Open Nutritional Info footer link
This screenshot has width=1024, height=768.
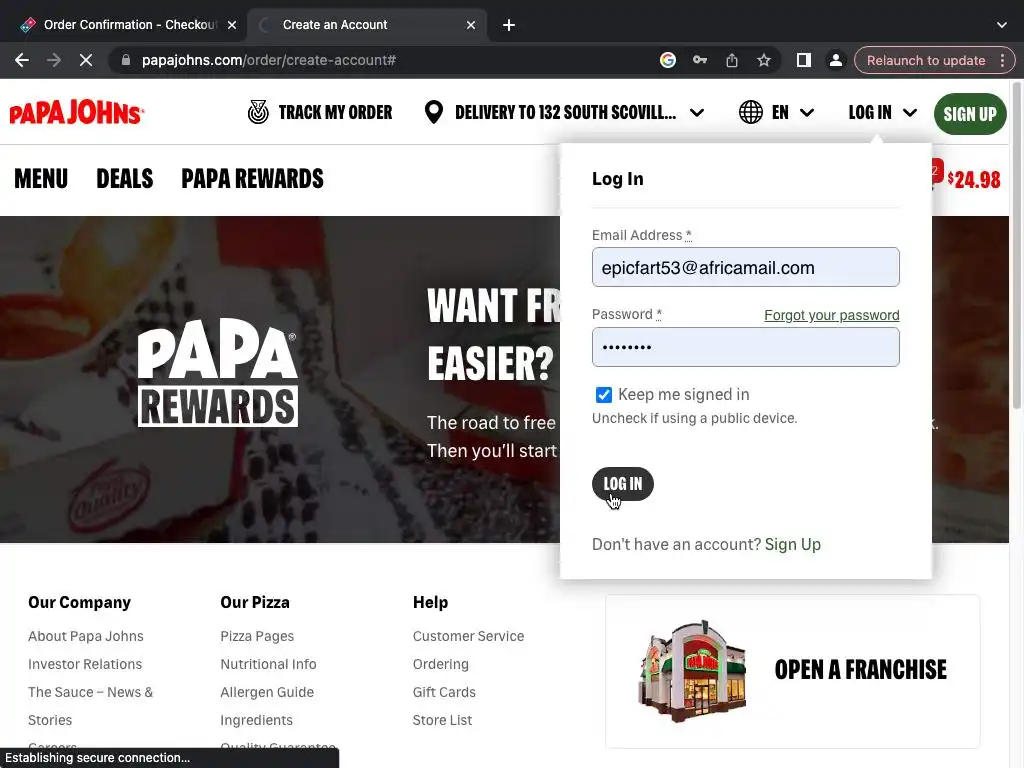click(x=268, y=664)
